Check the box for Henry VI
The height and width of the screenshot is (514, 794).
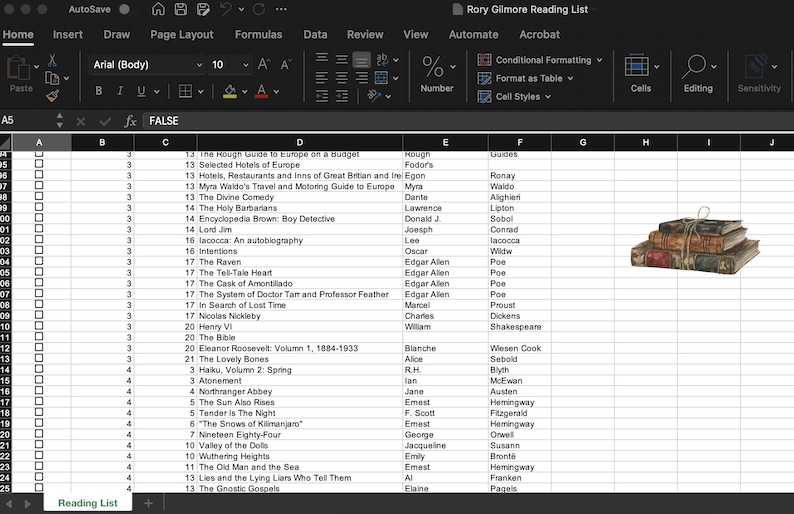pyautogui.click(x=39, y=326)
